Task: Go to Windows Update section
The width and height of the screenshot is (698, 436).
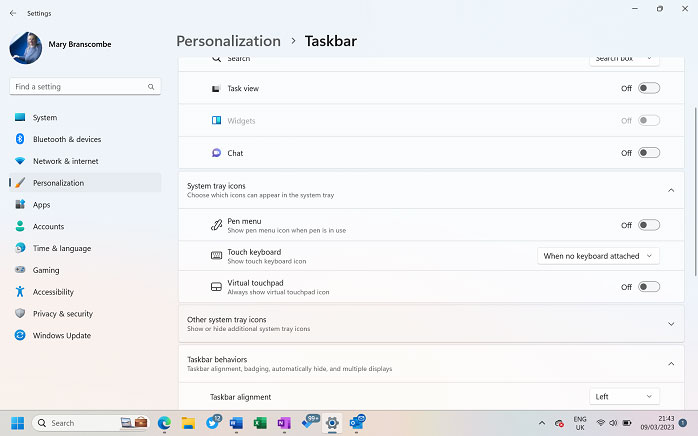Action: [x=61, y=336]
